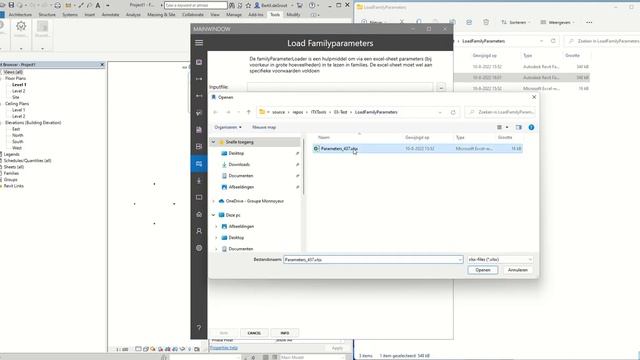Click the star favorites icon in Revit title bar
This screenshot has width=640, height=360.
248,5
